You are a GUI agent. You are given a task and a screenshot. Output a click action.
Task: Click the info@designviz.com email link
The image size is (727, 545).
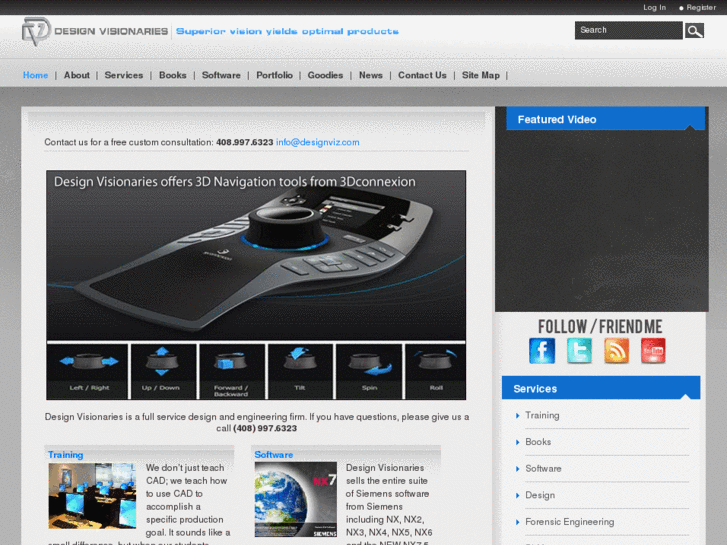[318, 142]
